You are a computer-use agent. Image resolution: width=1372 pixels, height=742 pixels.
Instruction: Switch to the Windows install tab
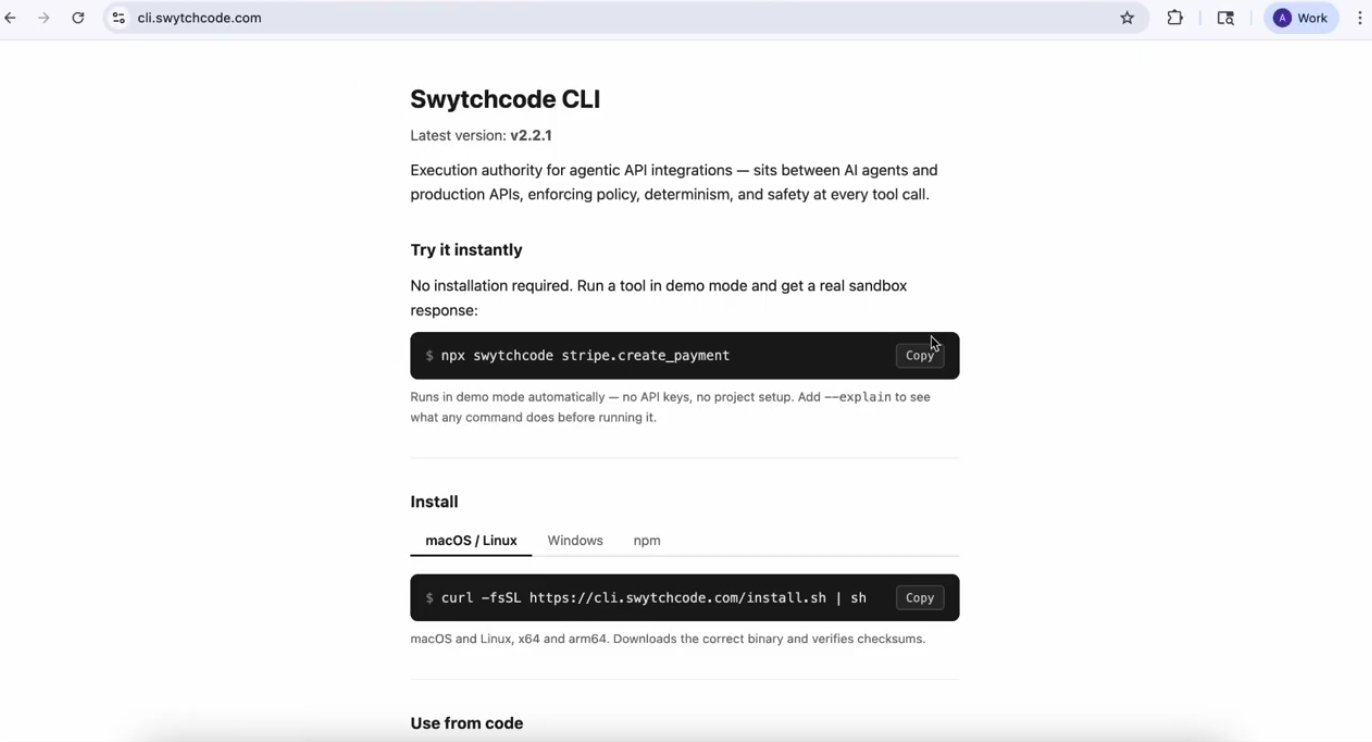[575, 541]
